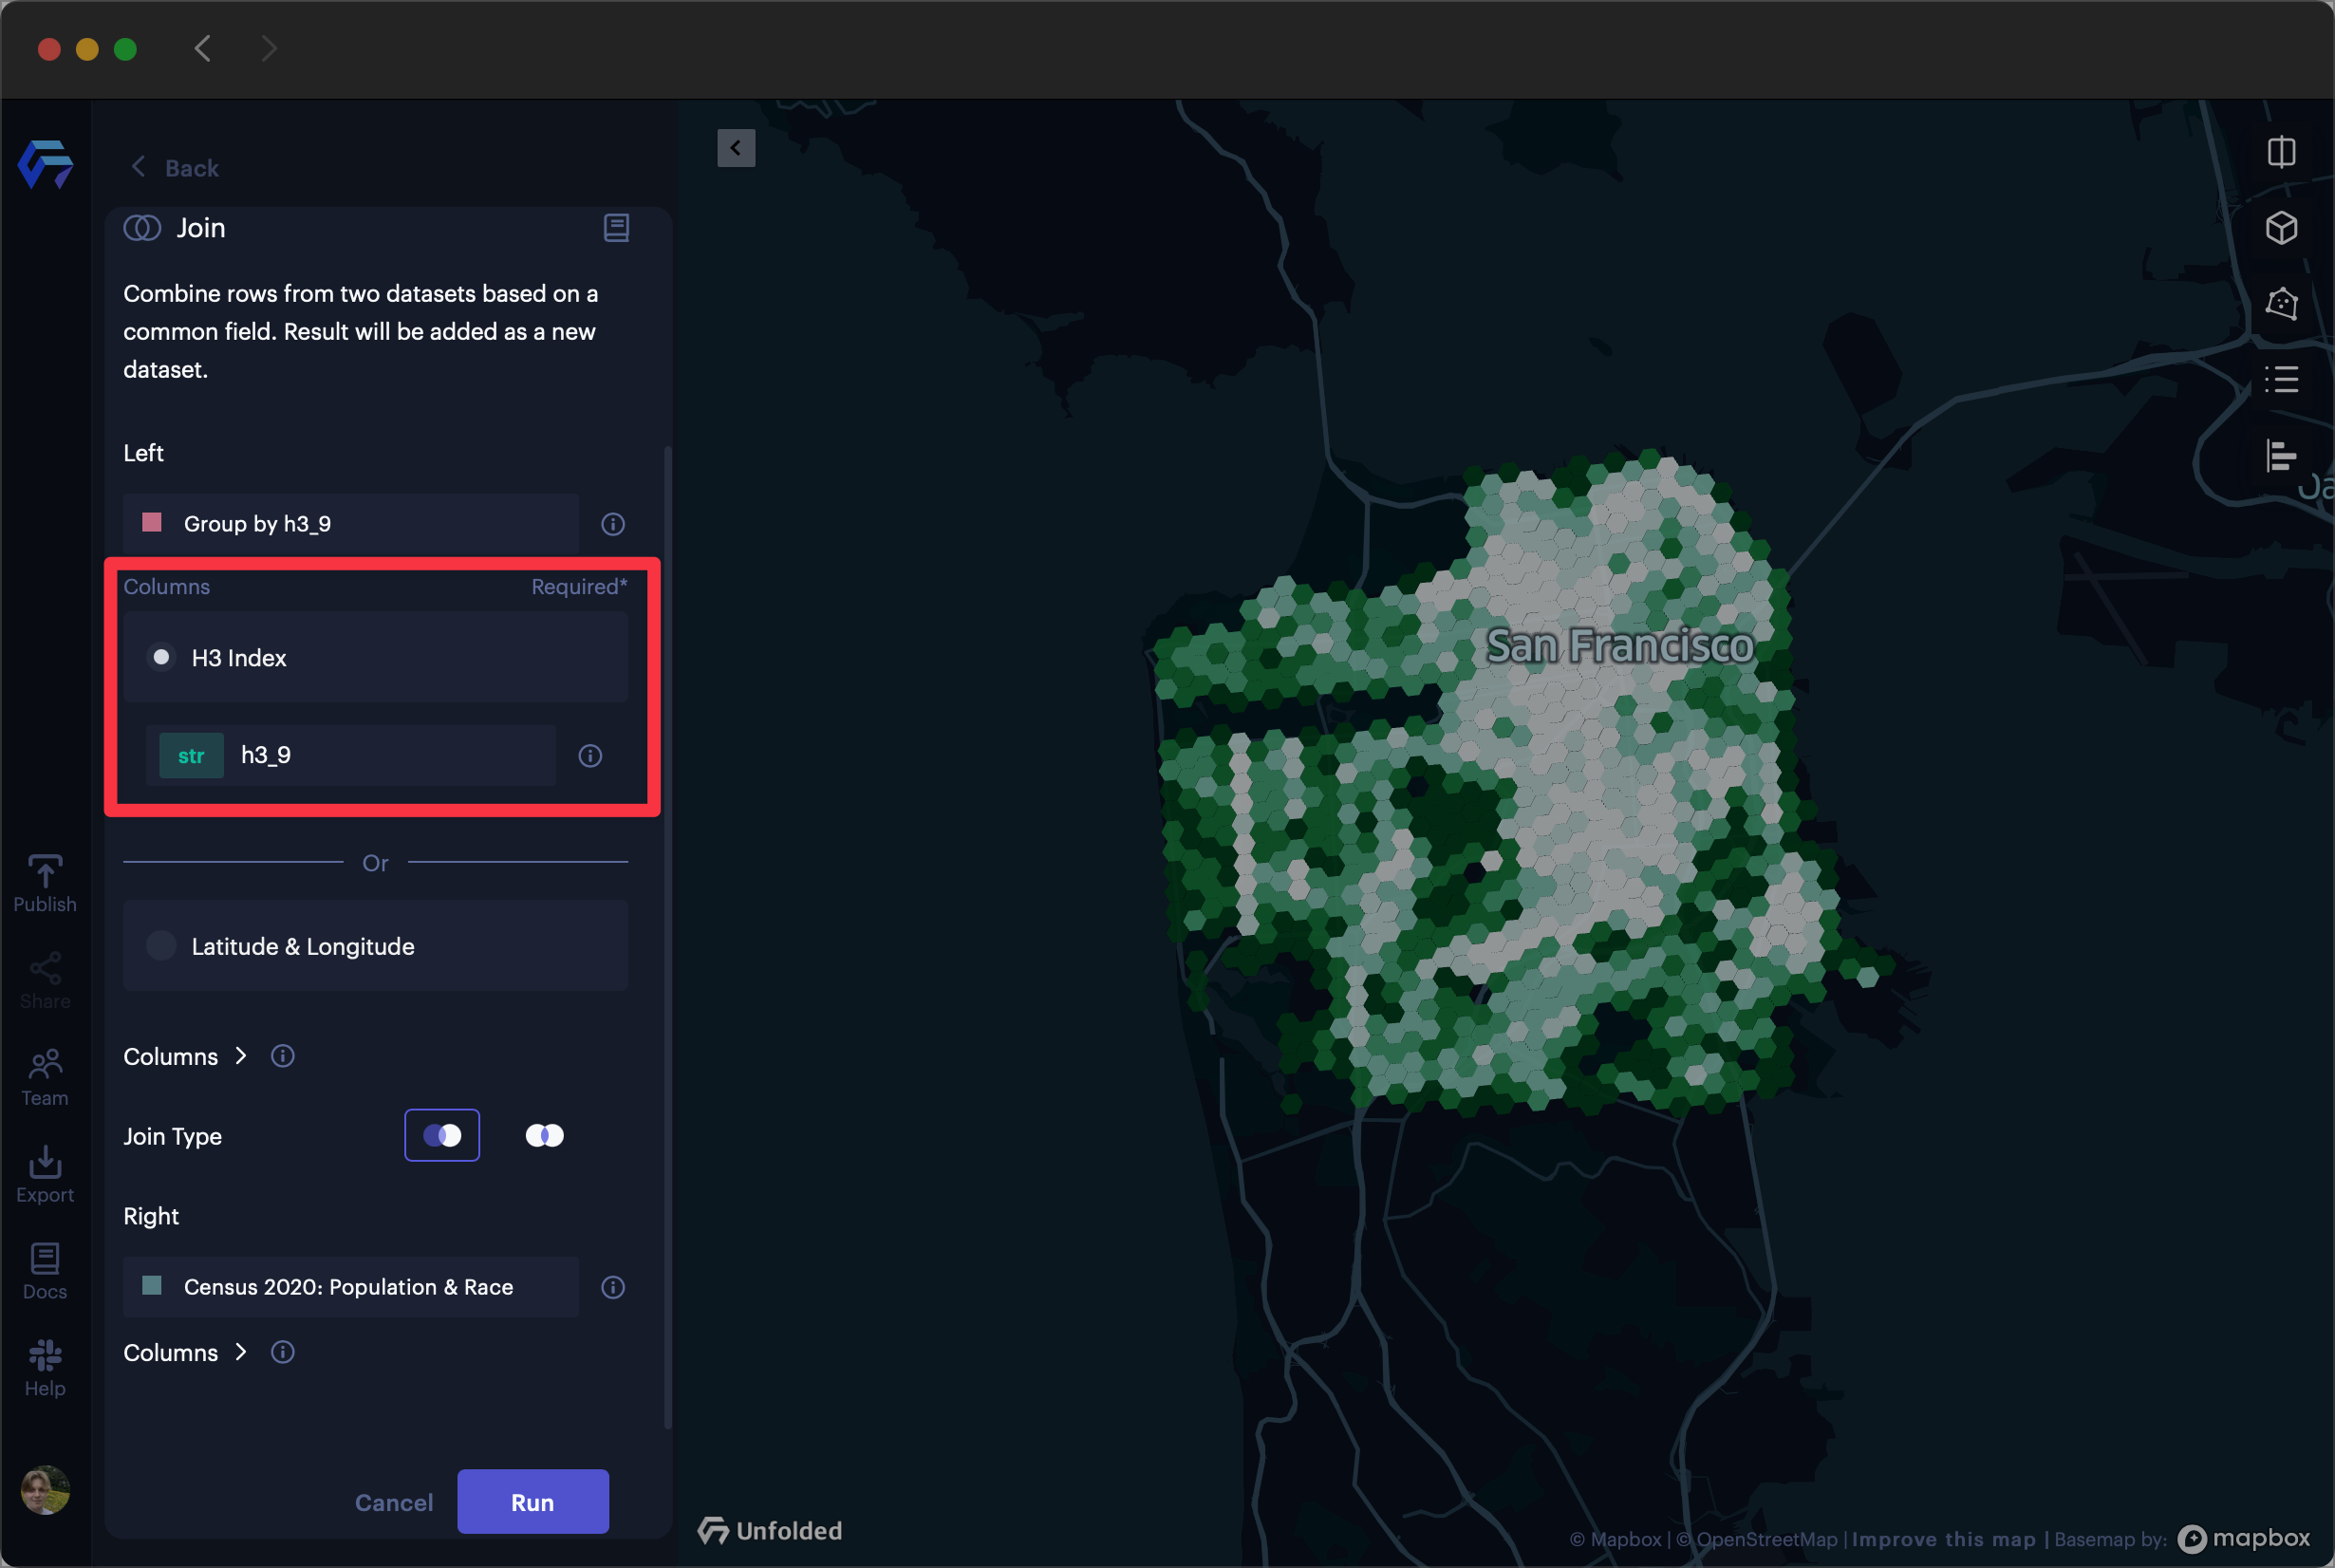Screen dimensions: 2335x1568
Task: Show the map legend list icon
Action: coord(2281,379)
